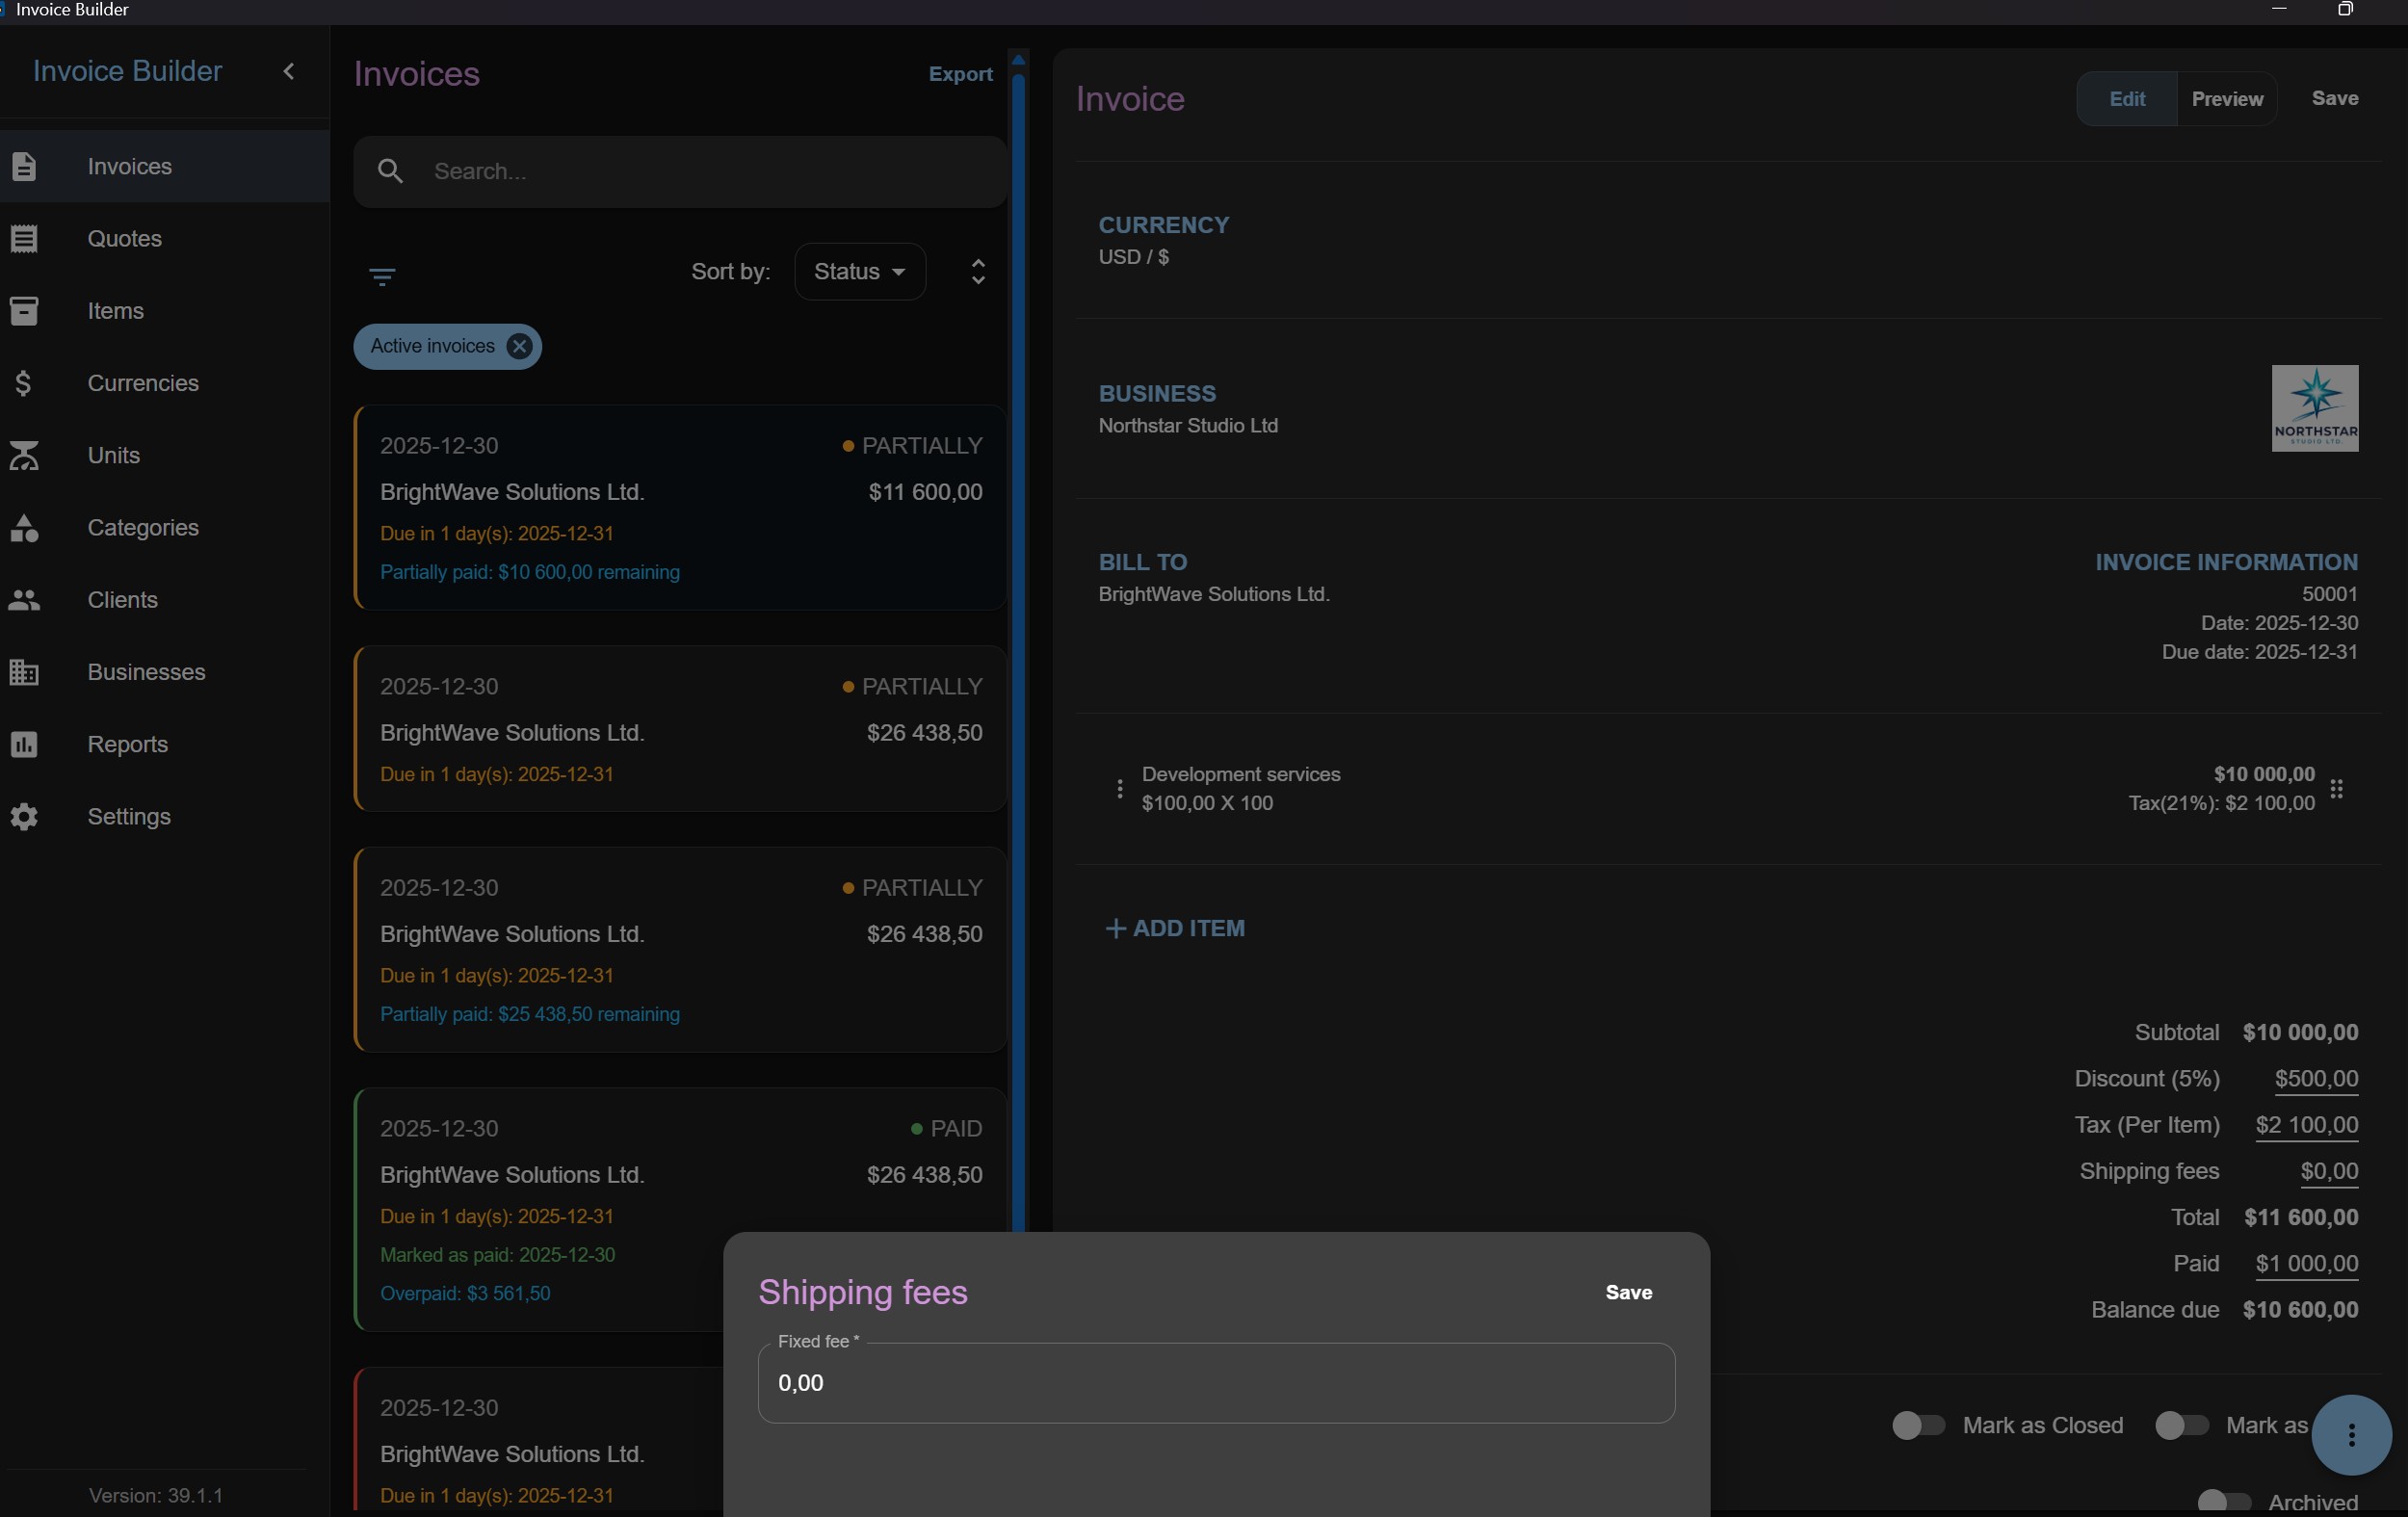Click the Northstar Studio logo thumbnail

2314,408
